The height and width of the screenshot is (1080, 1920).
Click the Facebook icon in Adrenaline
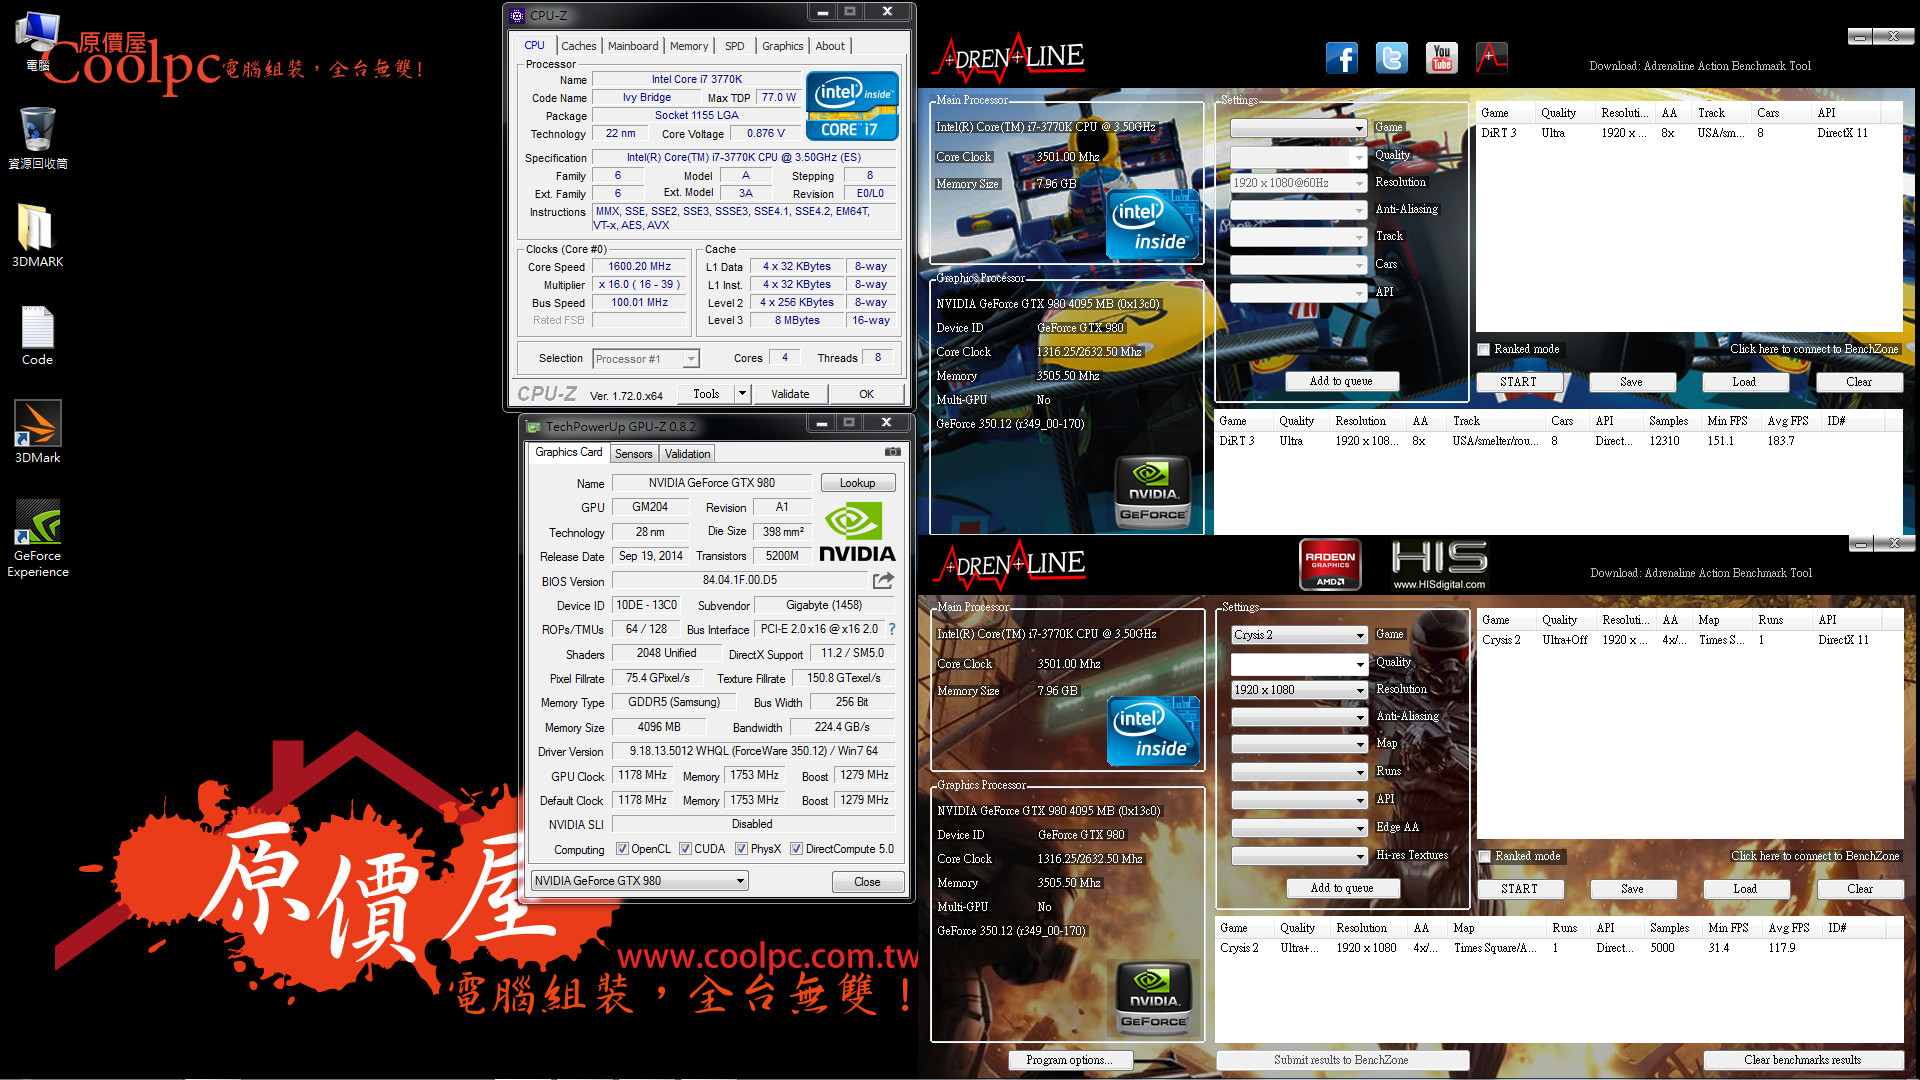1341,58
